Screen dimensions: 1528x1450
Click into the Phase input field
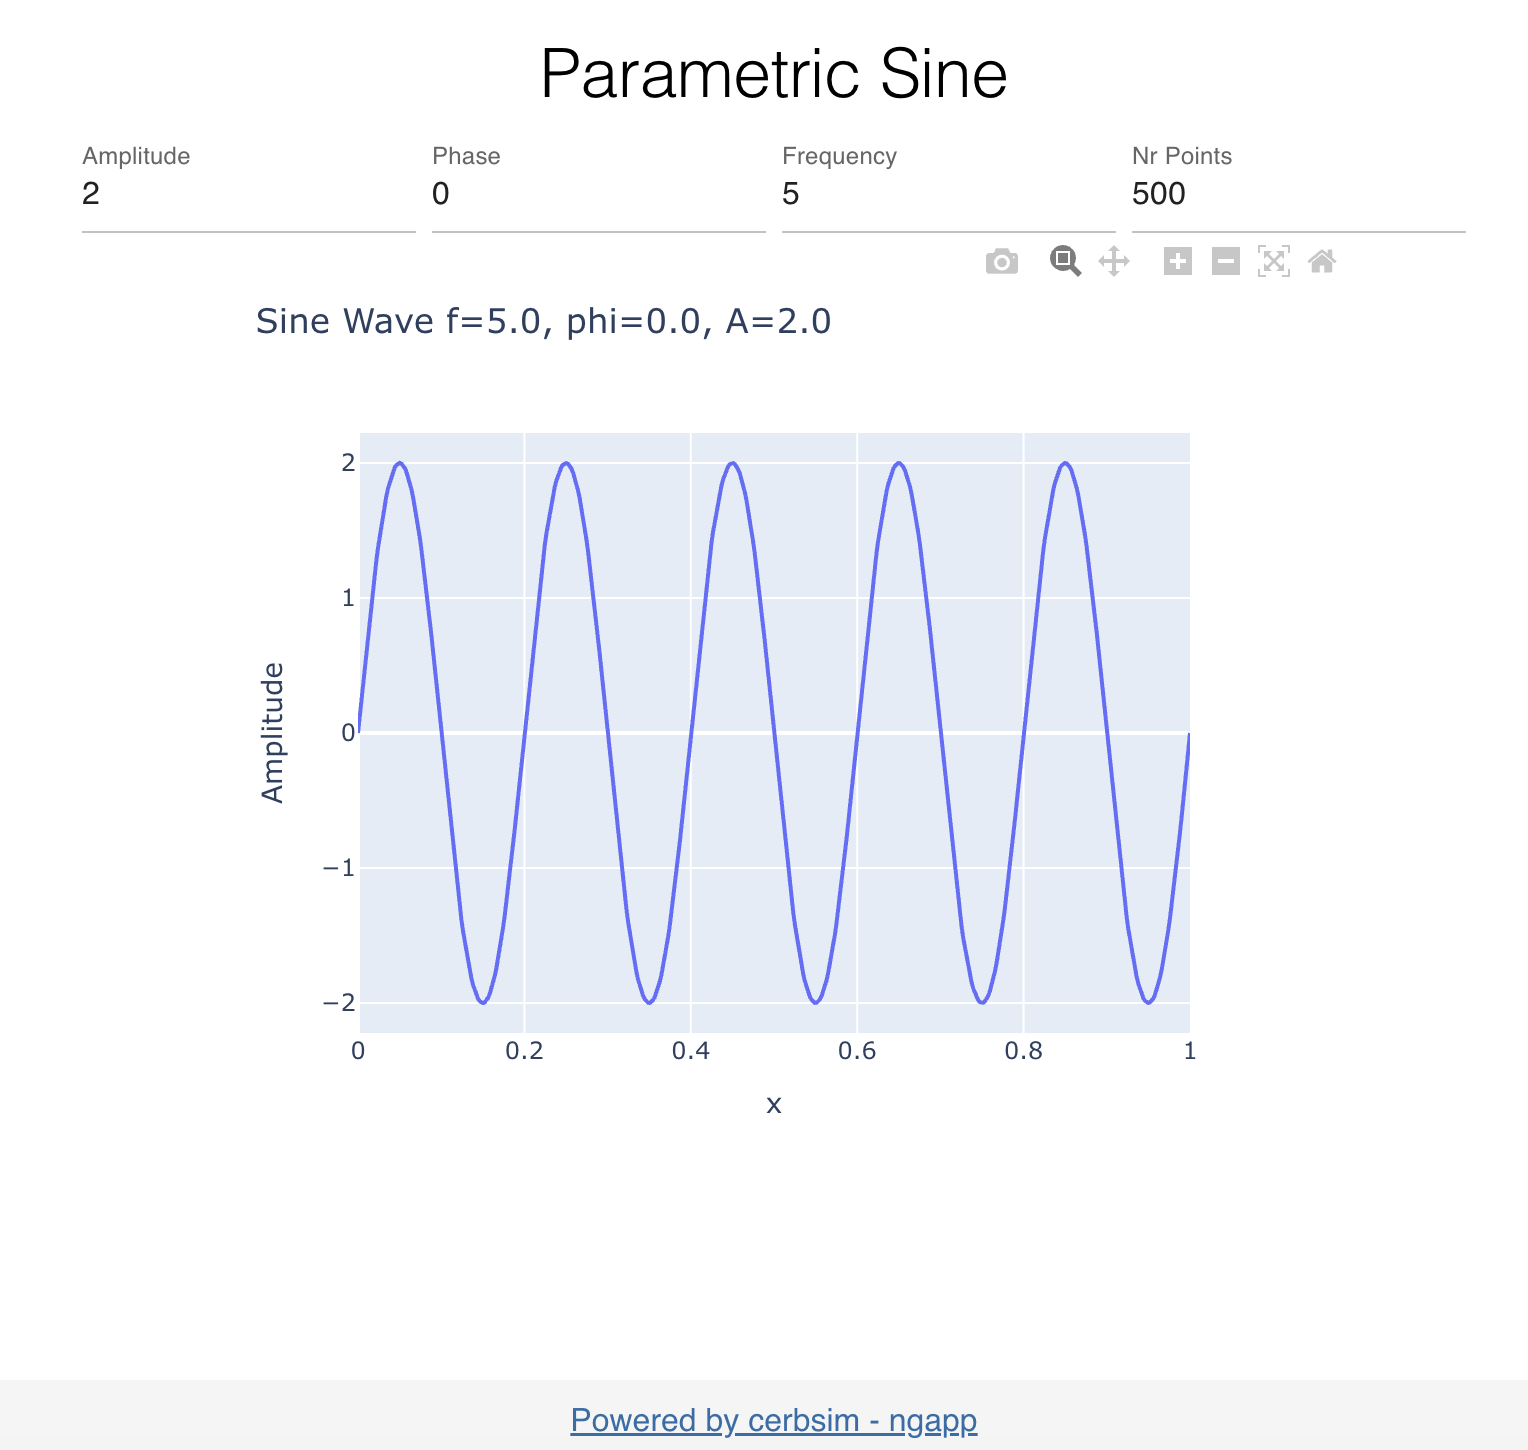pyautogui.click(x=598, y=194)
